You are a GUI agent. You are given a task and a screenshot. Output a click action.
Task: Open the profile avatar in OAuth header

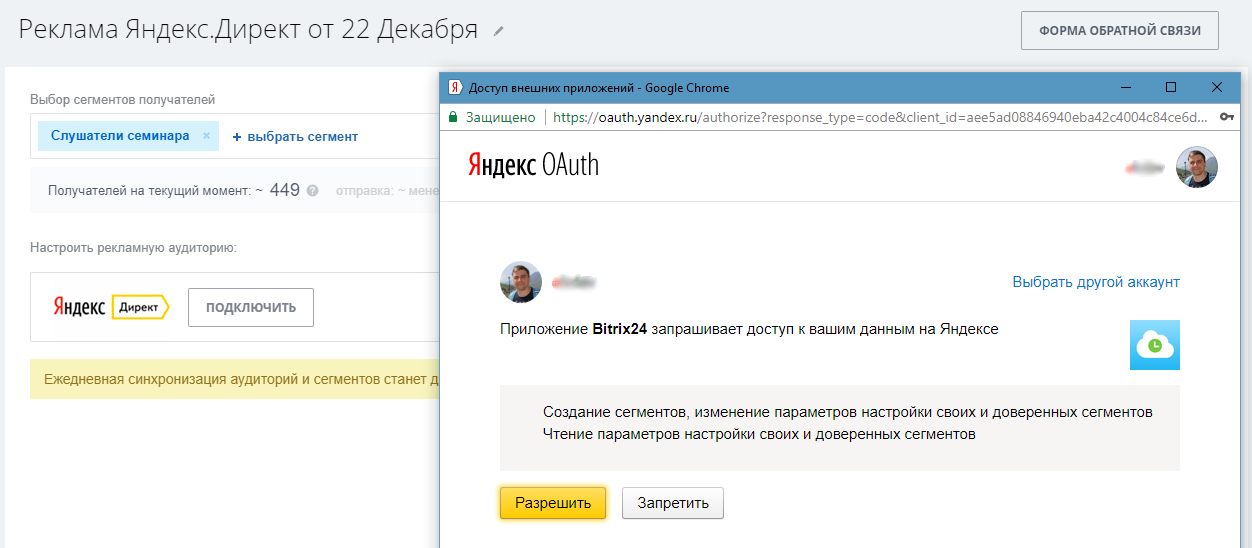pyautogui.click(x=1197, y=167)
